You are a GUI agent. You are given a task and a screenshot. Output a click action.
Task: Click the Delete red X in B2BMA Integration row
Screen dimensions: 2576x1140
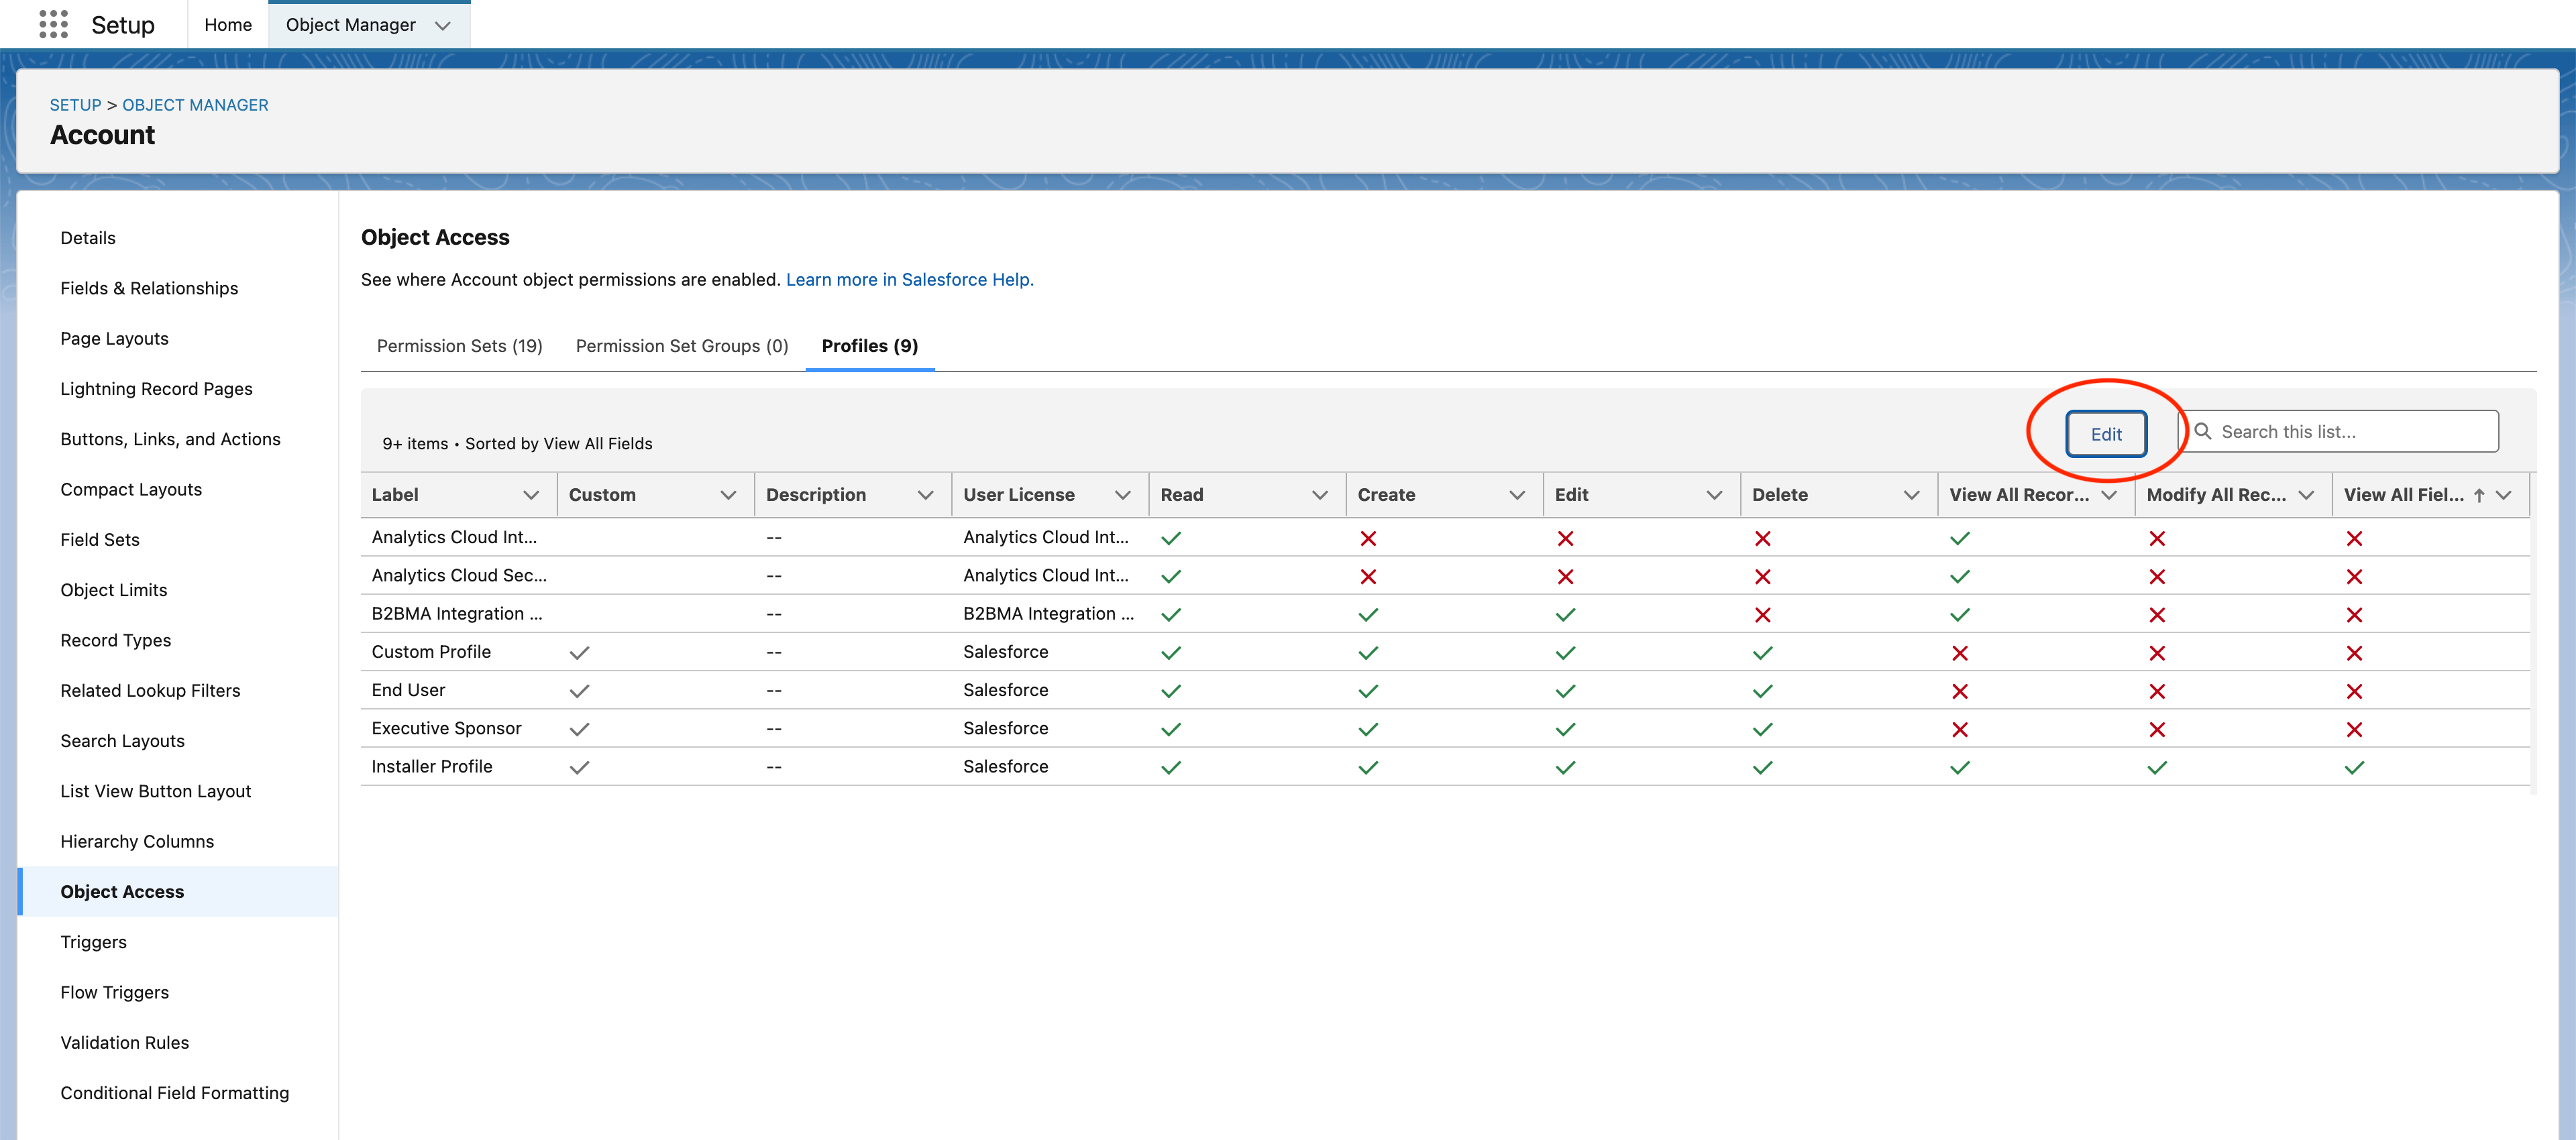click(1762, 614)
